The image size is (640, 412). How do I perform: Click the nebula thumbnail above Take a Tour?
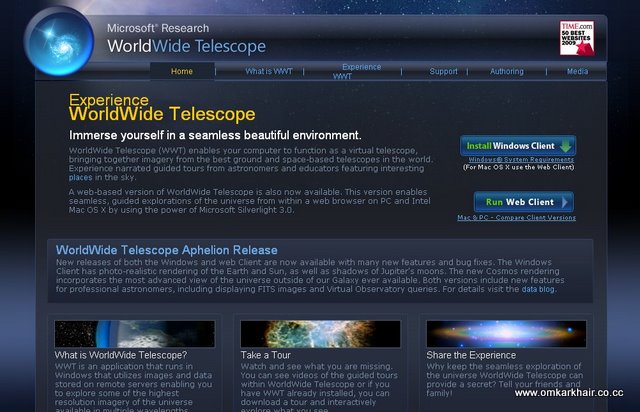click(320, 334)
